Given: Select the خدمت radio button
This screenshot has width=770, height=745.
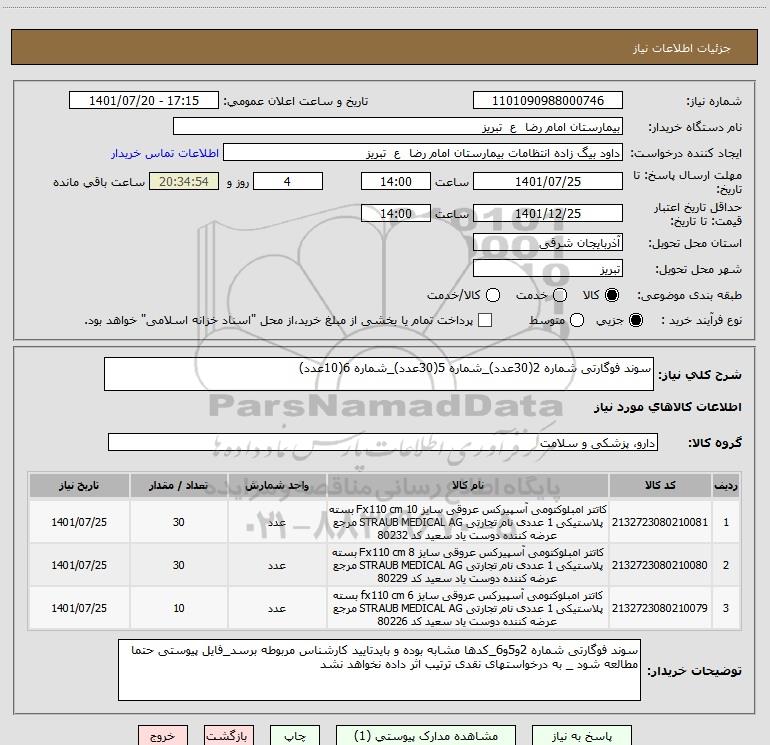Looking at the screenshot, I should 560,295.
